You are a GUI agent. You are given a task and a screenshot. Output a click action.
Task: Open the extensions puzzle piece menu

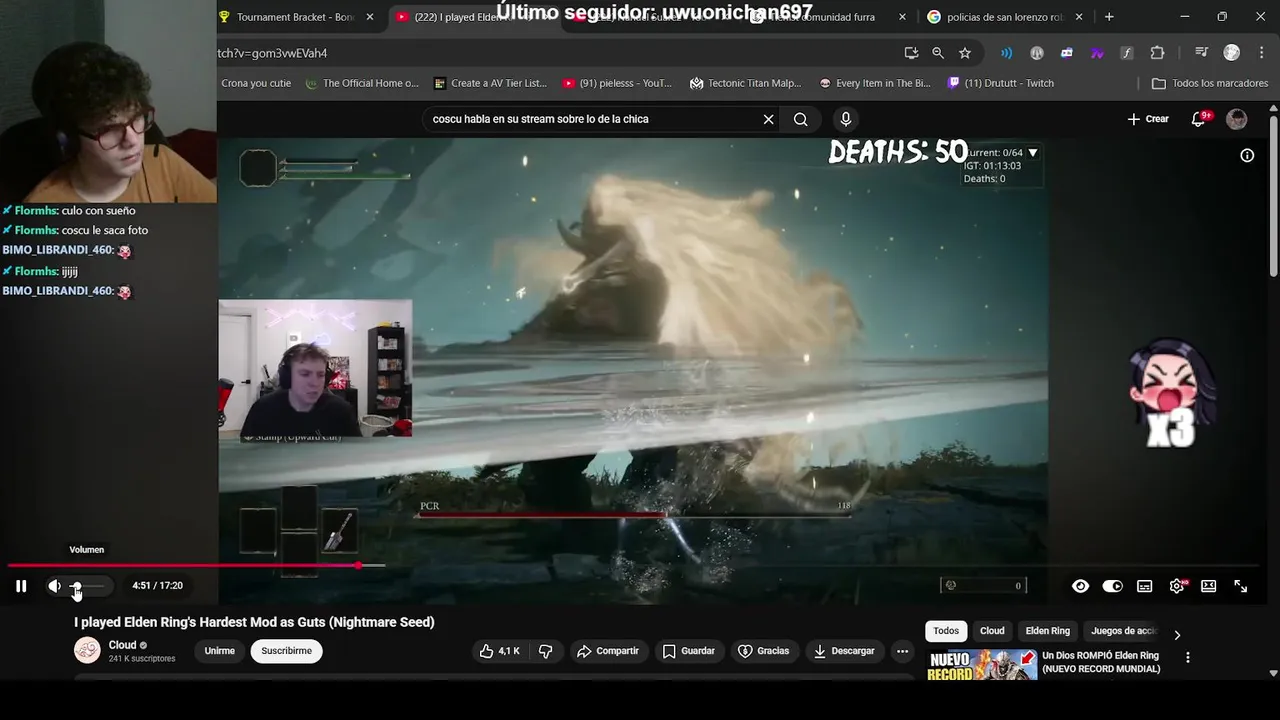(1157, 53)
